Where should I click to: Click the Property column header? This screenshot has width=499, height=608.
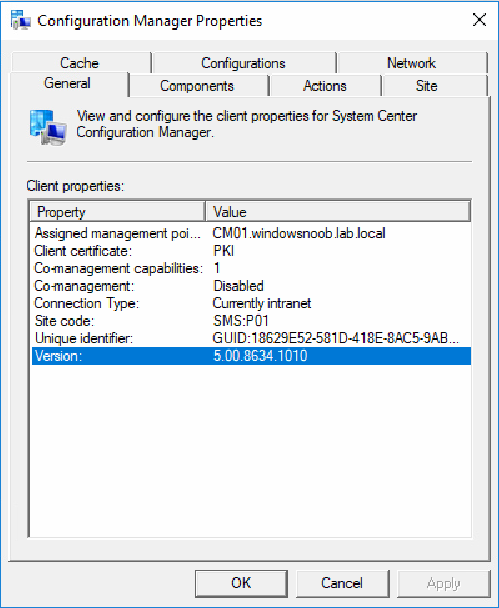tap(118, 212)
